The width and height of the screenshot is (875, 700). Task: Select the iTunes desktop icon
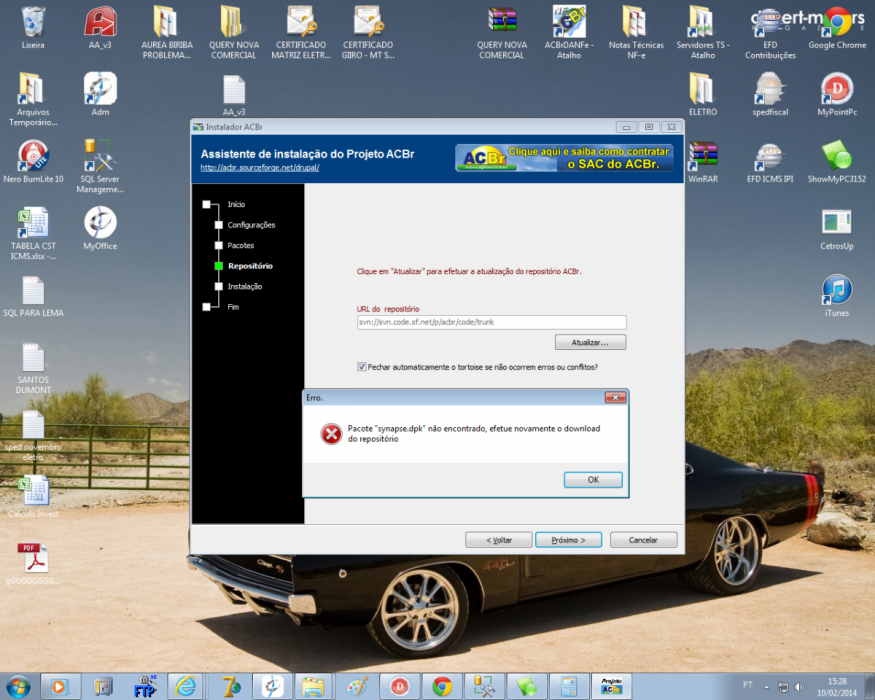pos(836,296)
